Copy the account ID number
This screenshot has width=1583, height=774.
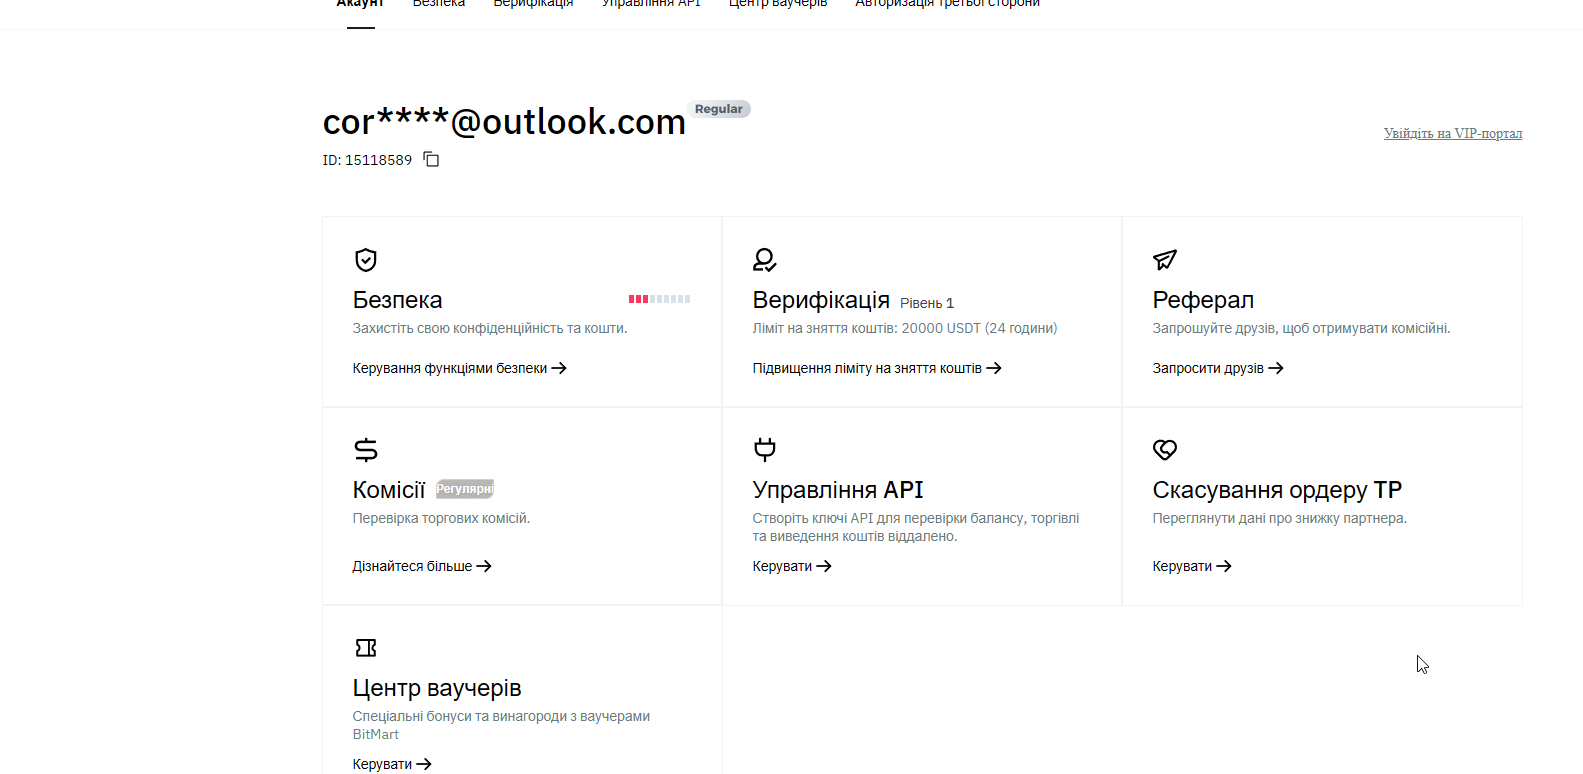coord(431,160)
